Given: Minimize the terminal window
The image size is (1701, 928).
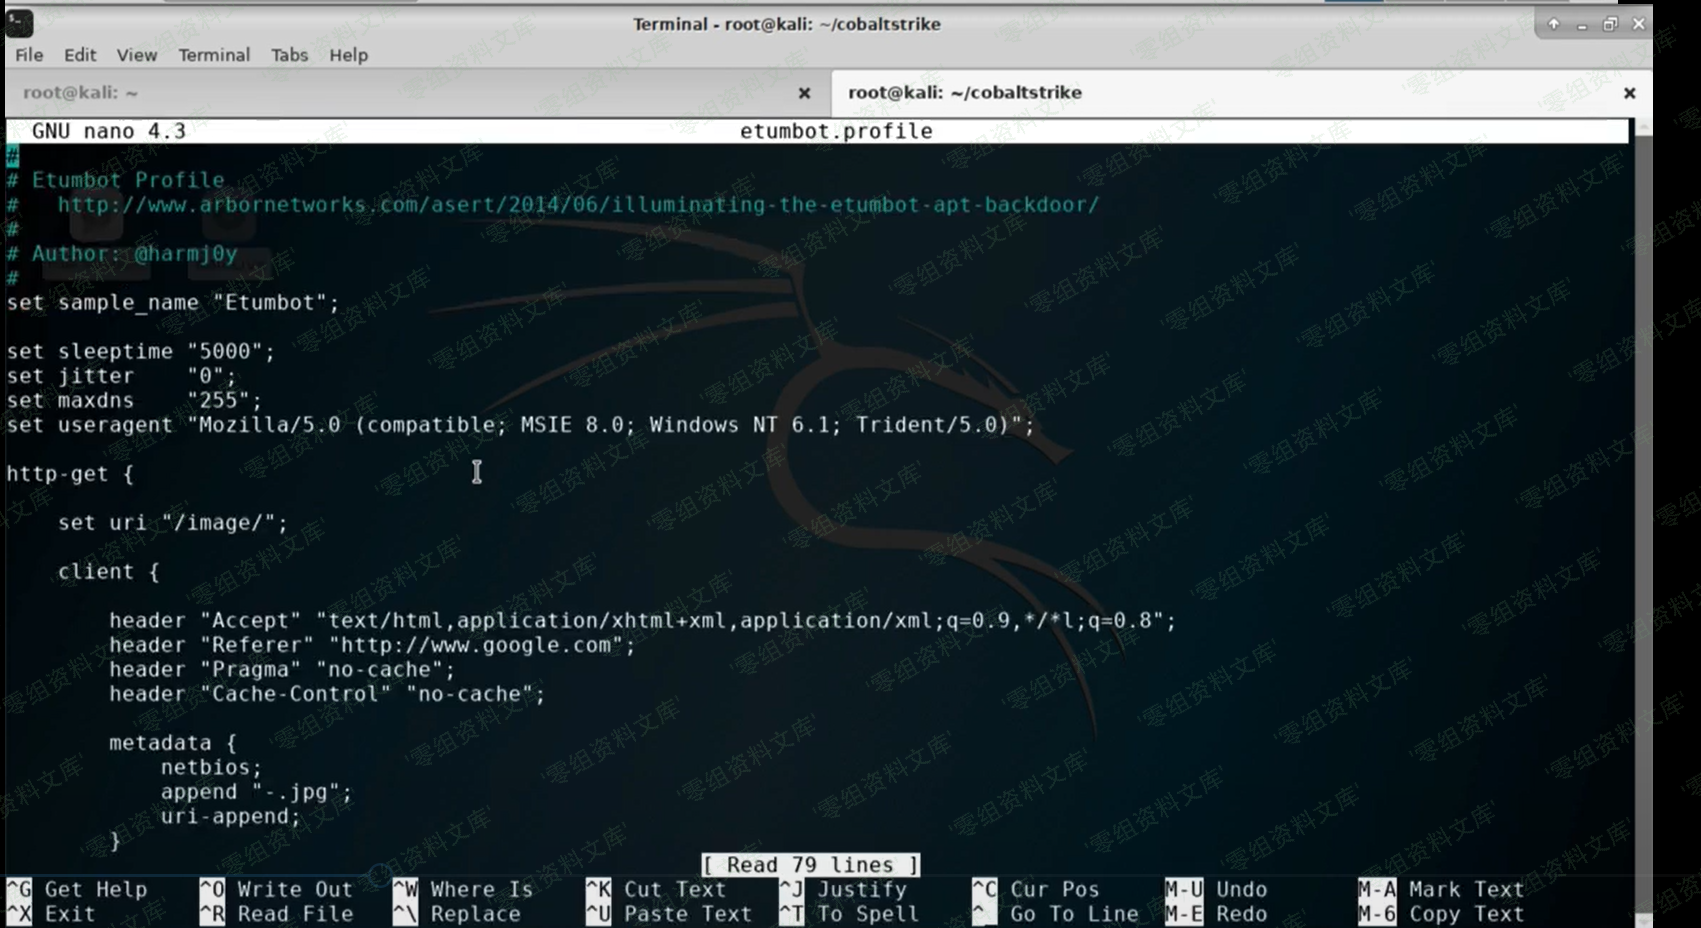Looking at the screenshot, I should [1581, 24].
